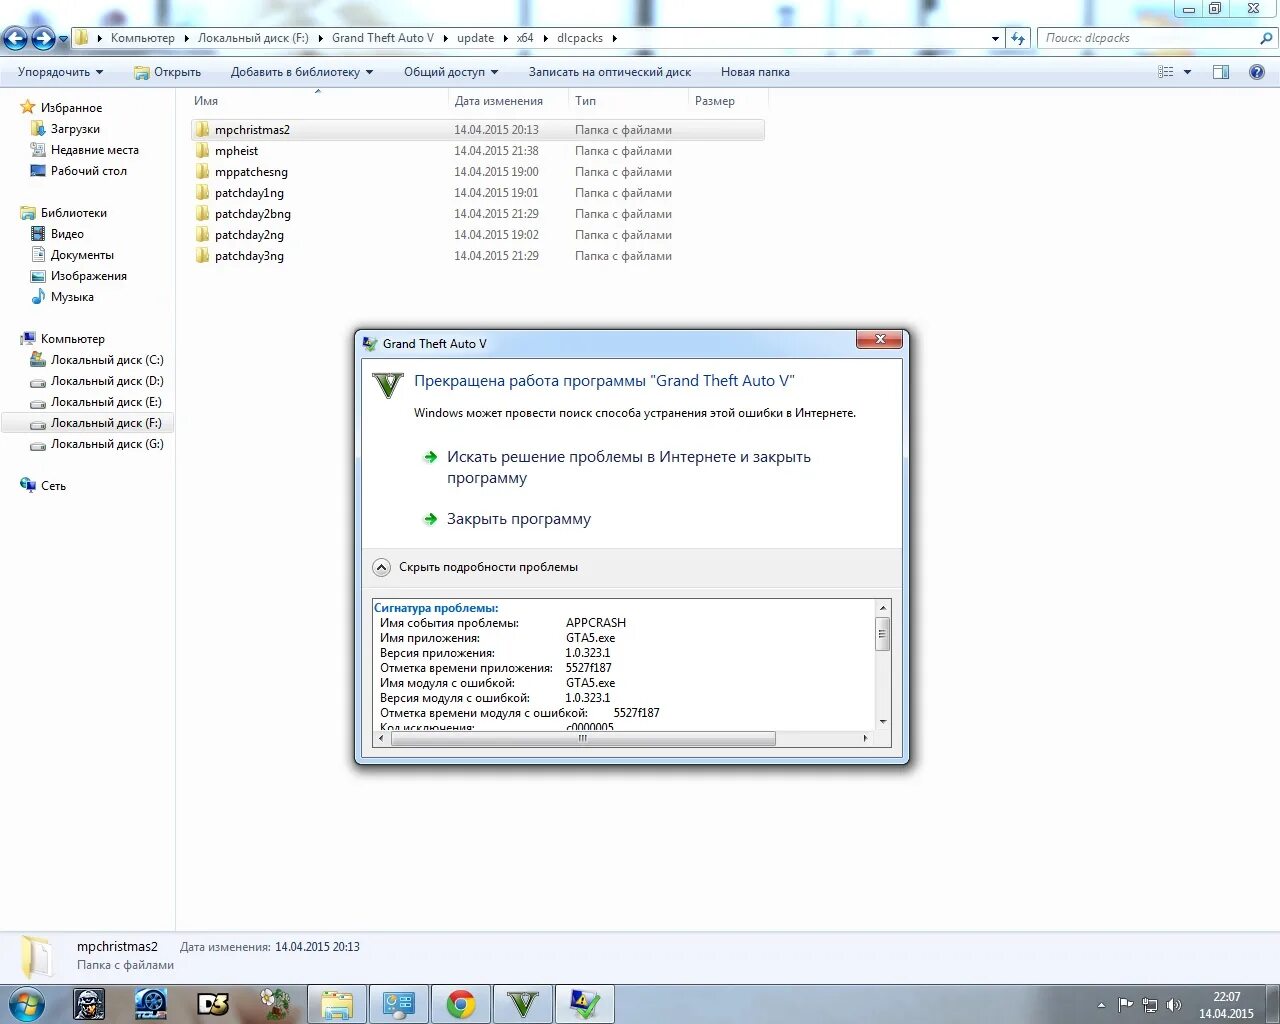Open recent locations dropdown beside Forward arrow

point(64,39)
